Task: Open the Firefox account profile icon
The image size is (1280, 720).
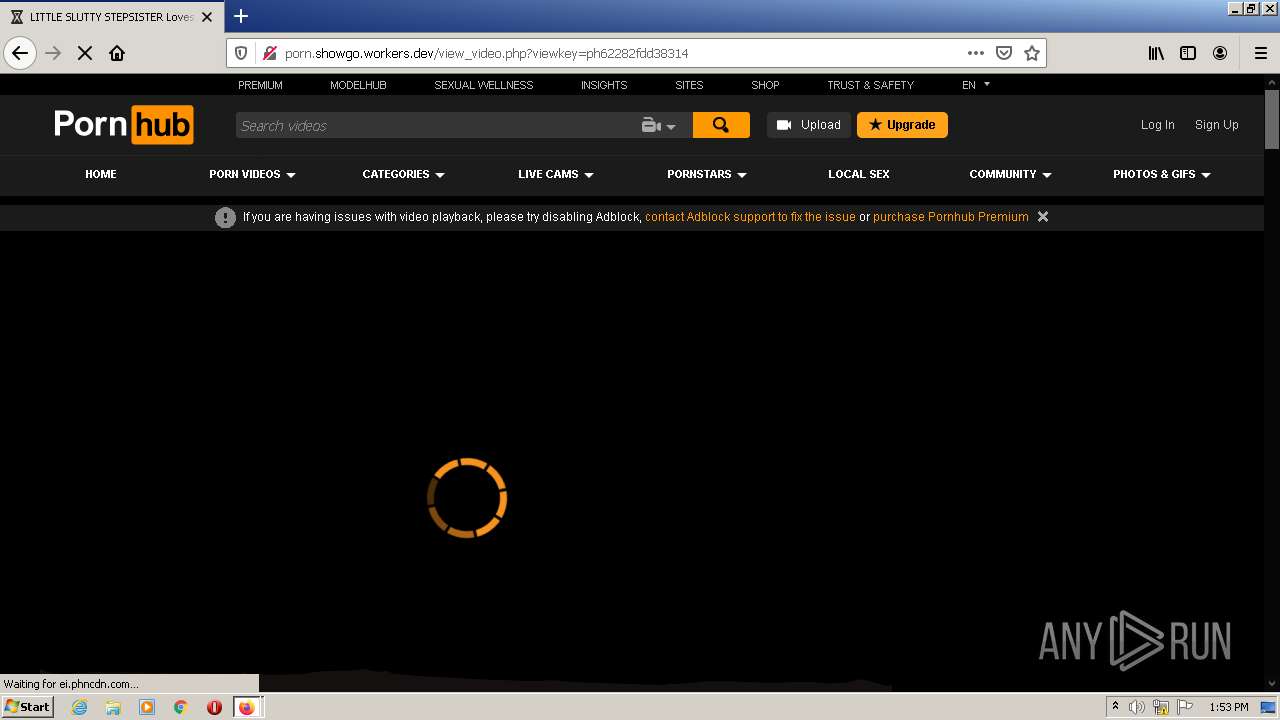Action: pos(1220,53)
